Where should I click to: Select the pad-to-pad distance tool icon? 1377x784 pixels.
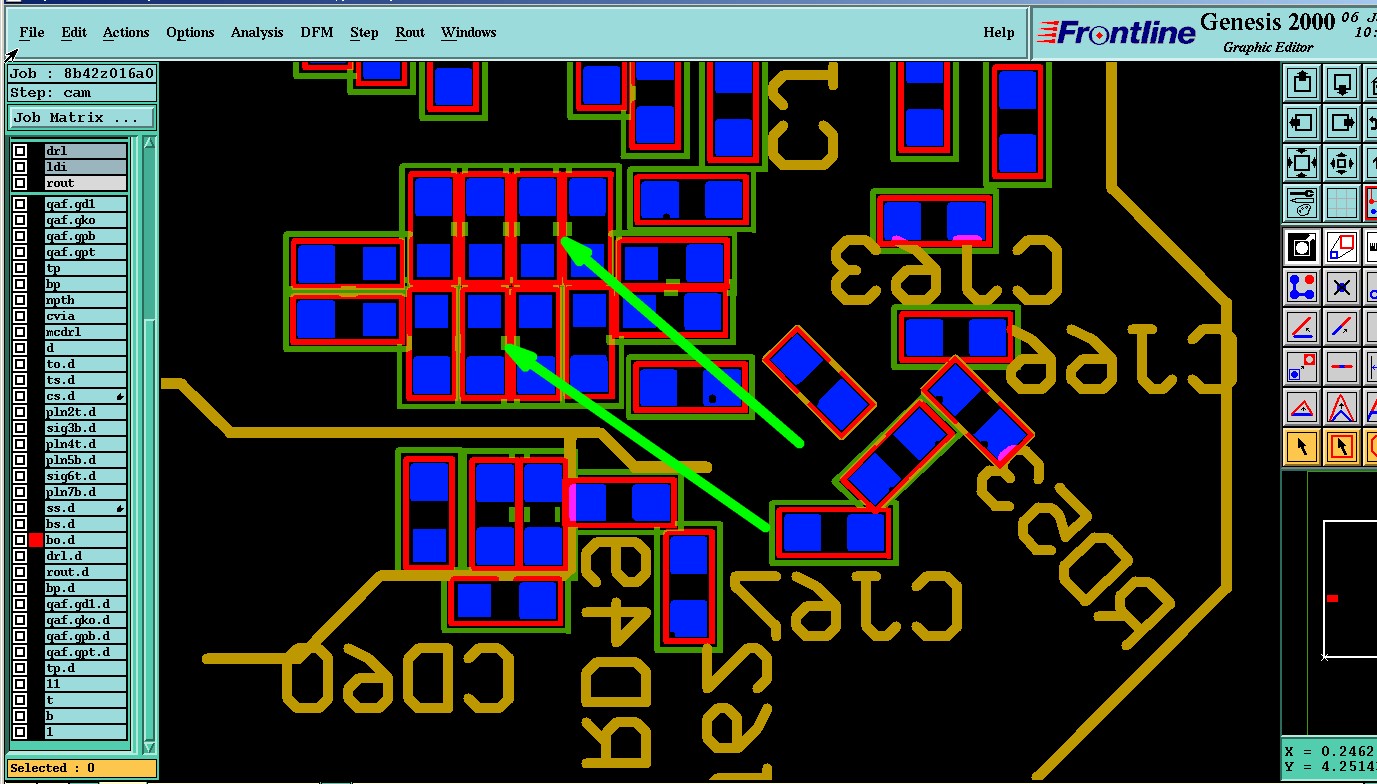[x=1302, y=367]
